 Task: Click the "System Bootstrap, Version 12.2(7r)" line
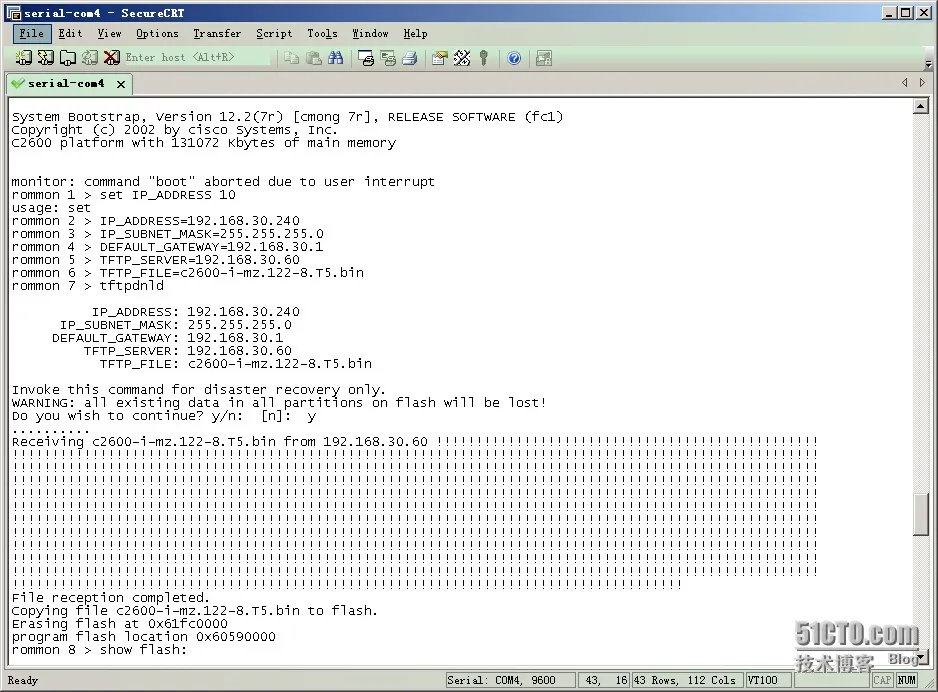point(287,117)
